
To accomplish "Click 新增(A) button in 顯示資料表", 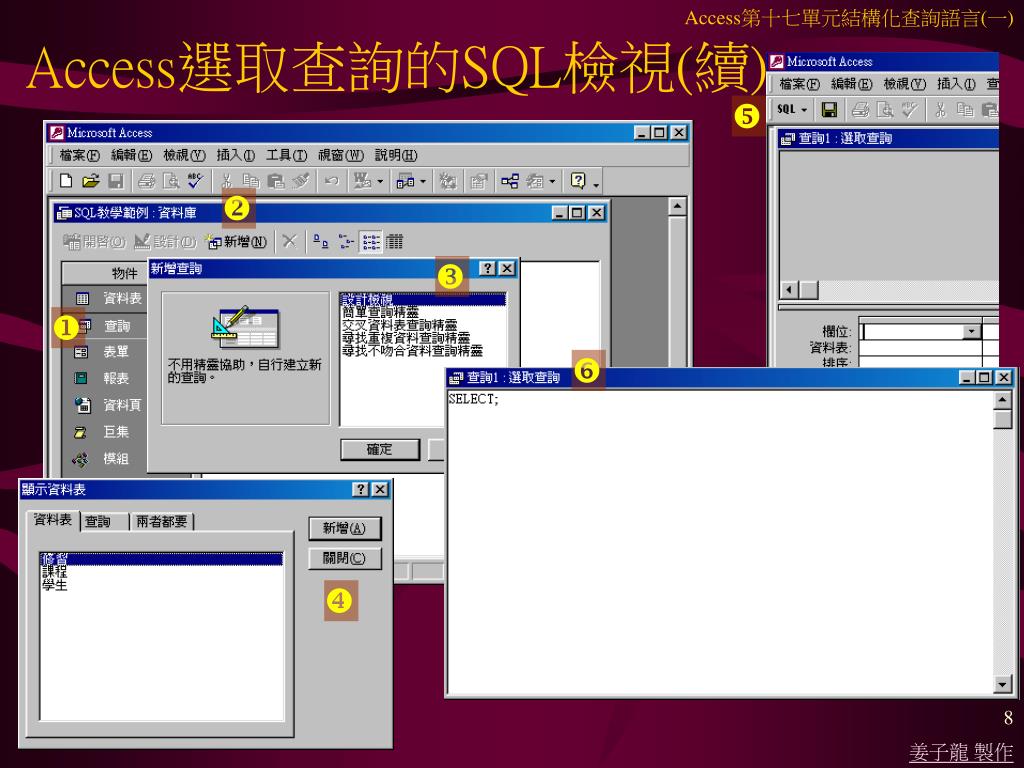I will tap(344, 528).
